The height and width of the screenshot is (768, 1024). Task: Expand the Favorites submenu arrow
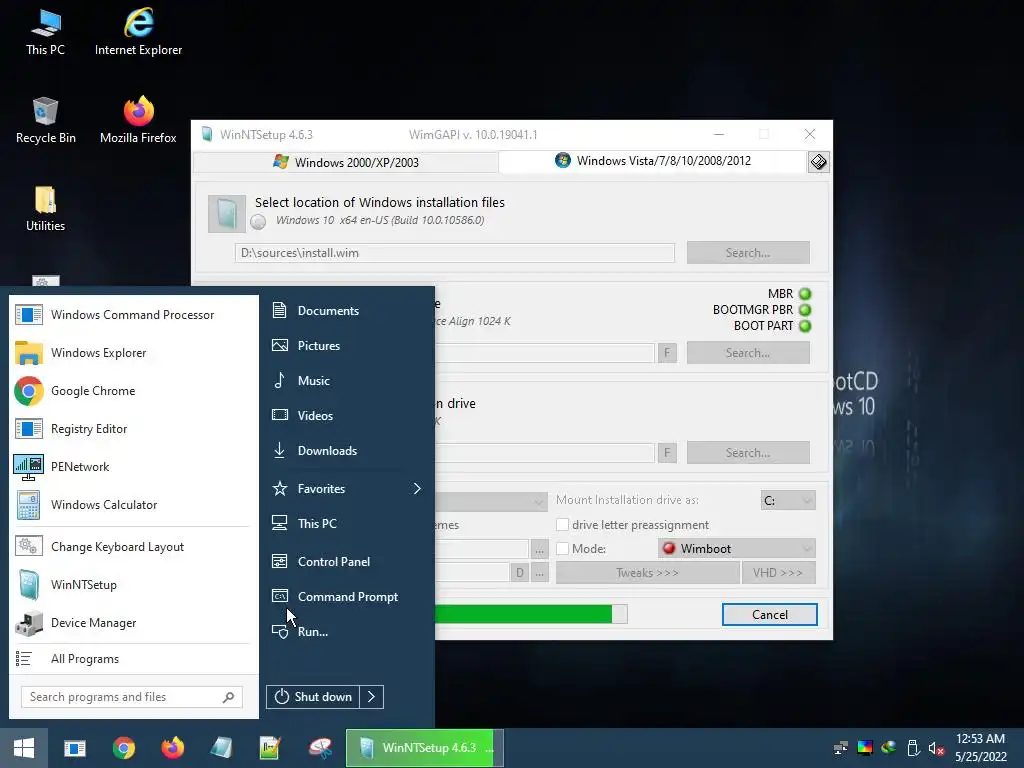click(417, 488)
